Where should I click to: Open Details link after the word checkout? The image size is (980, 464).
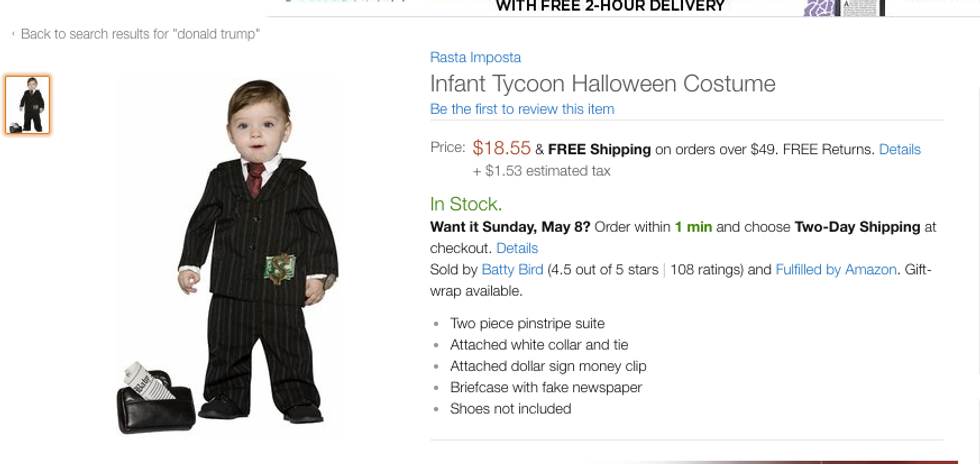[517, 248]
